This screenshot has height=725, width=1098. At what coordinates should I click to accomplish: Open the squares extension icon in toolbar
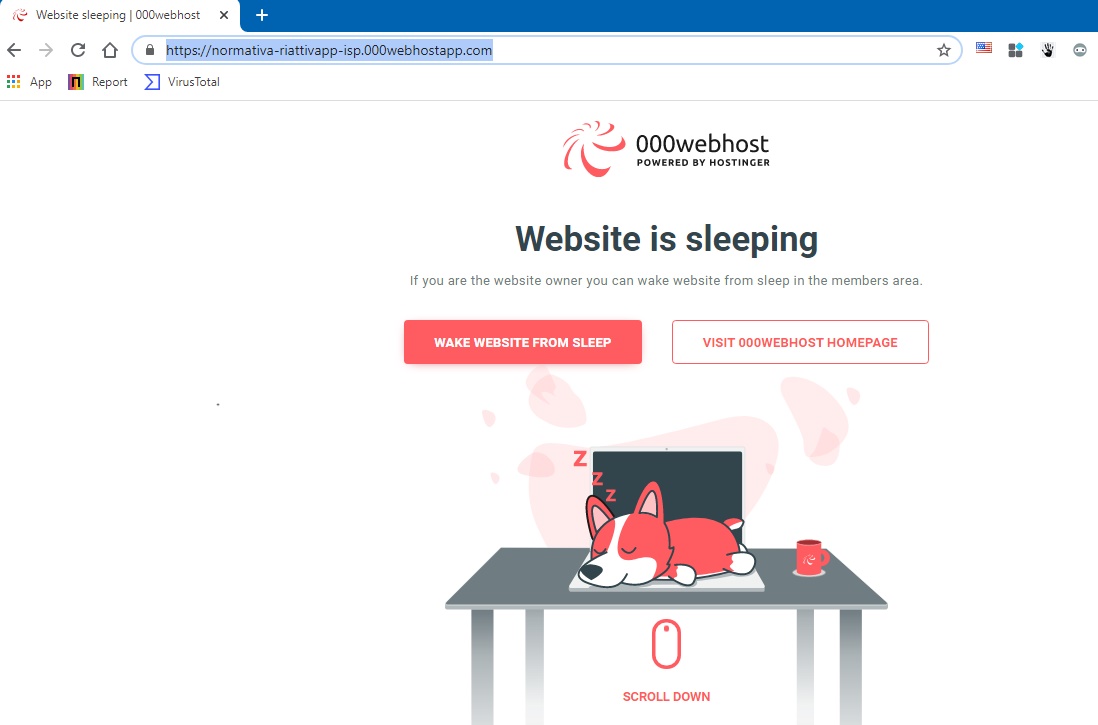1015,50
